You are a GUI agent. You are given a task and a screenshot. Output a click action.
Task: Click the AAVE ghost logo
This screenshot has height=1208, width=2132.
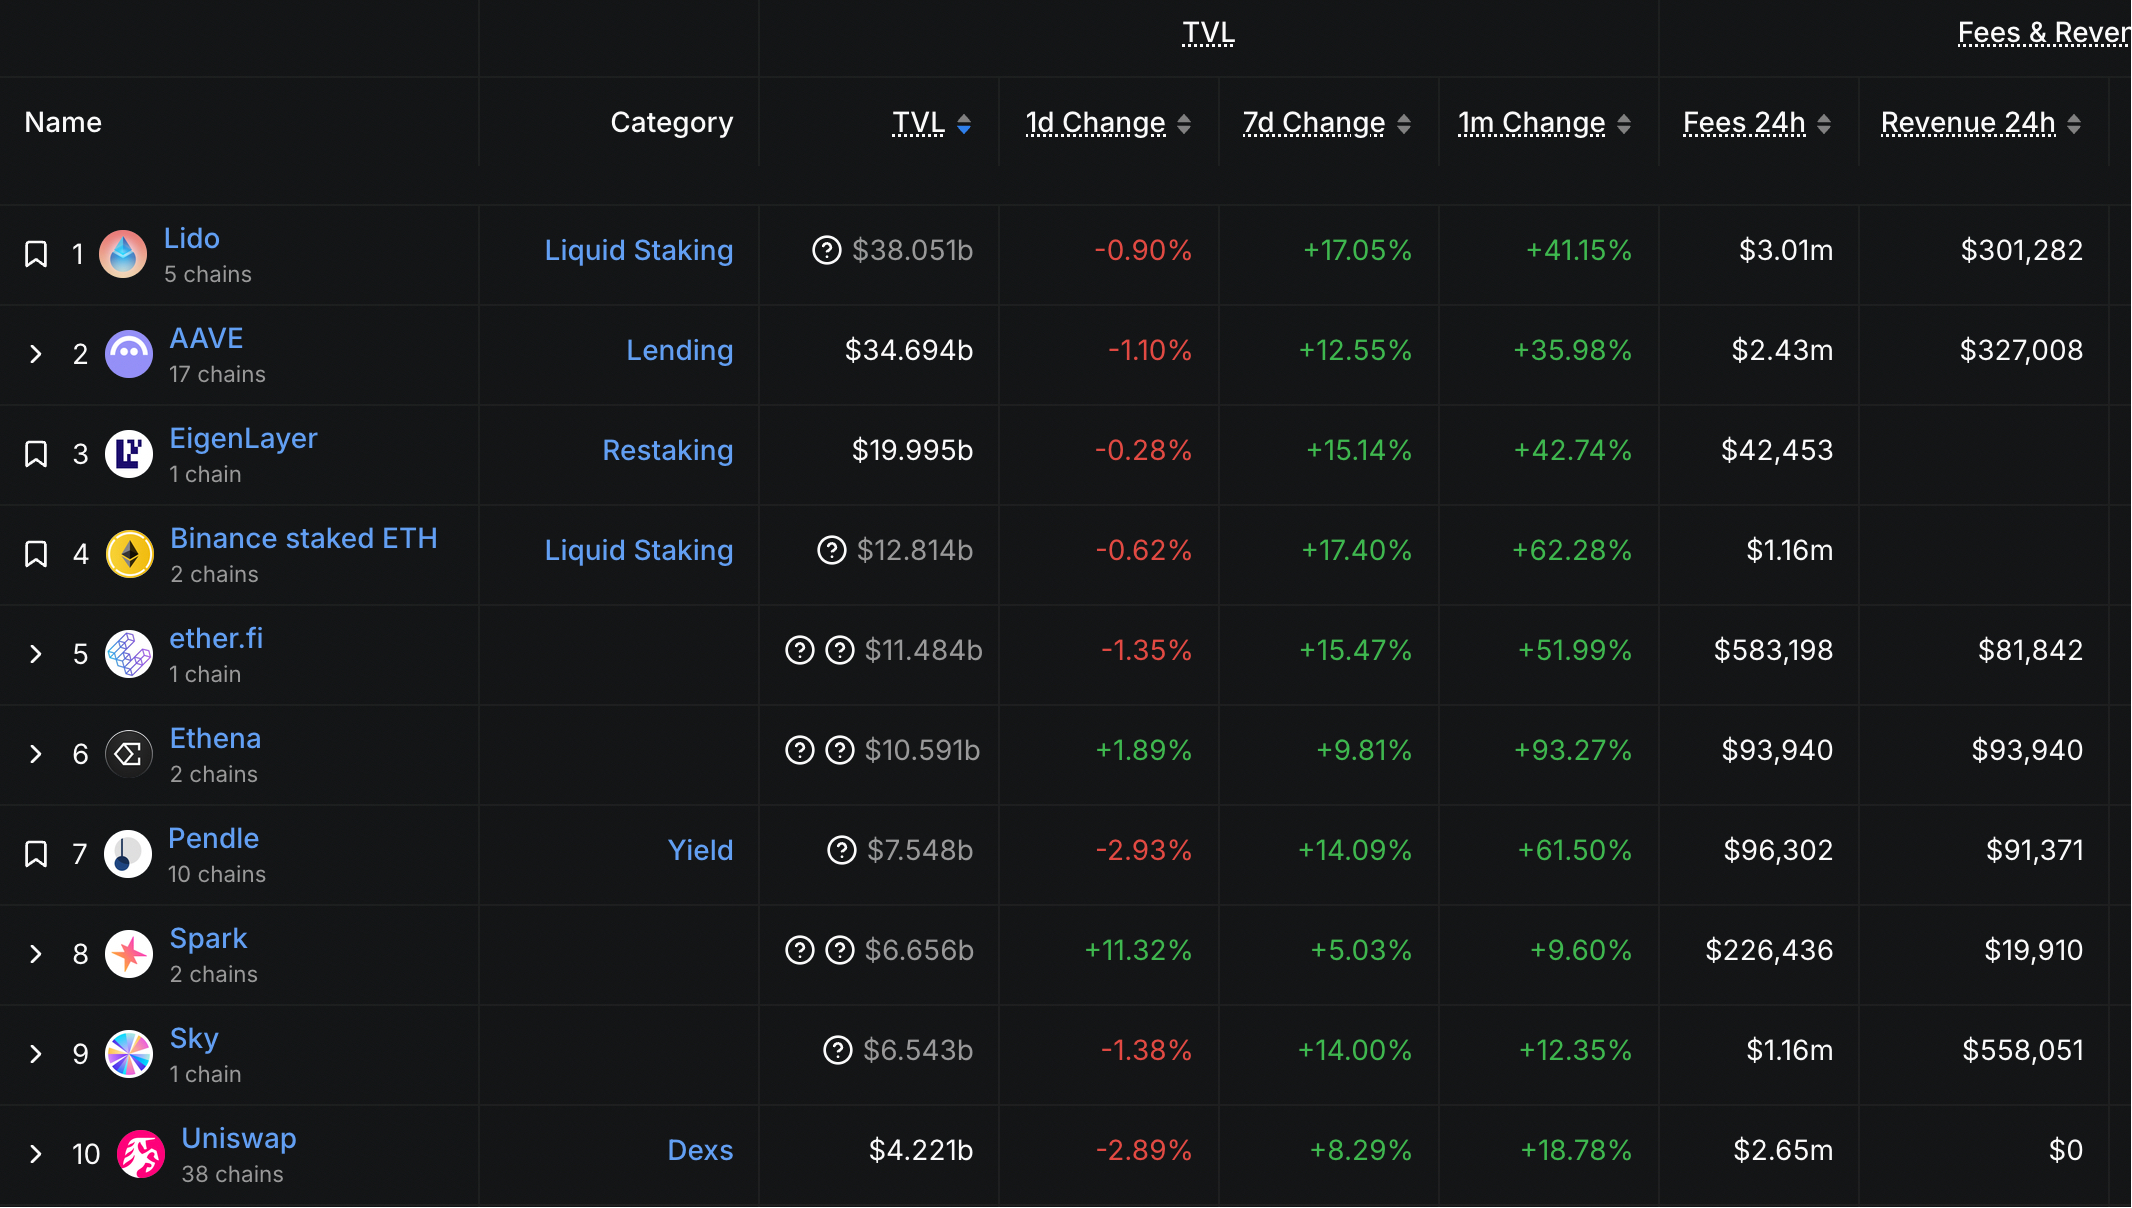click(x=129, y=354)
